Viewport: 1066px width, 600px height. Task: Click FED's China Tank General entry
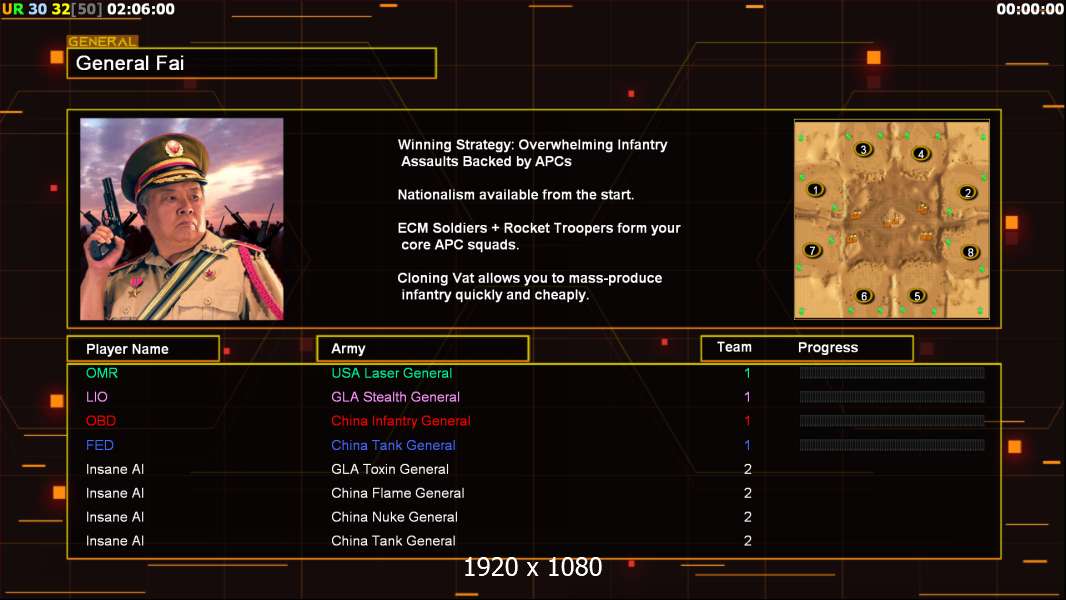click(x=394, y=445)
